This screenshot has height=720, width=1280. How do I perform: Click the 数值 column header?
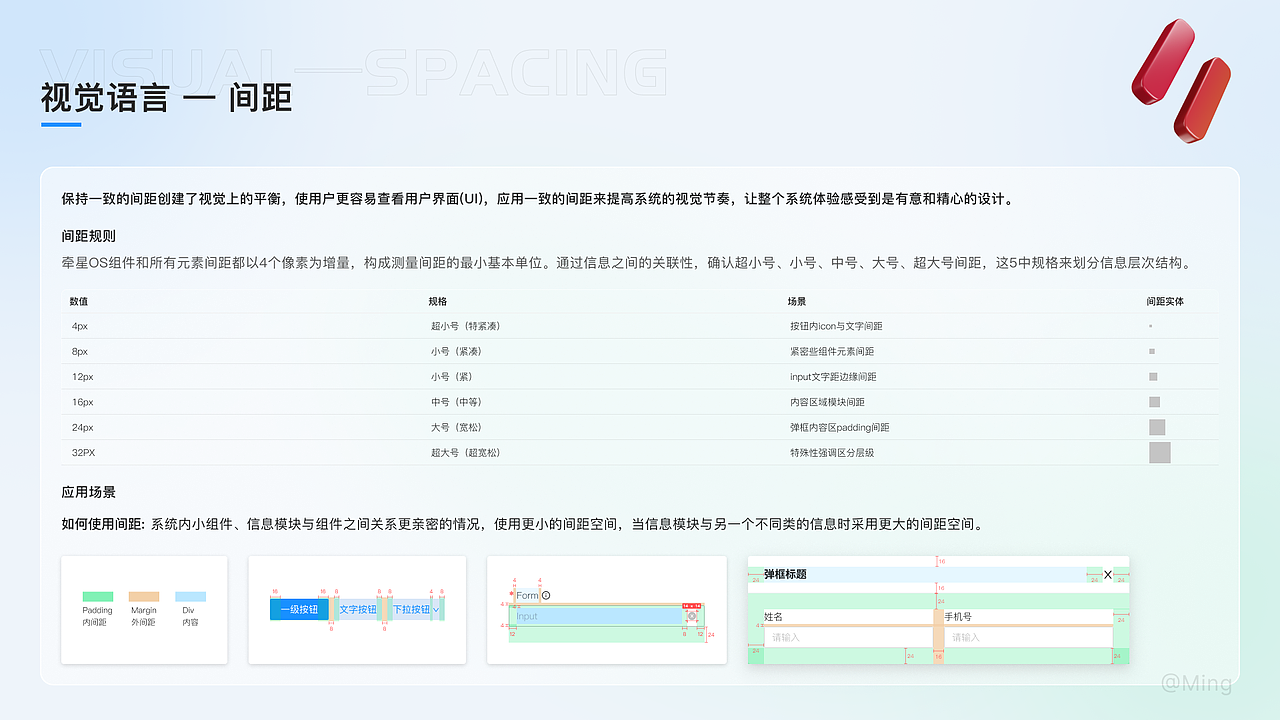tap(79, 301)
